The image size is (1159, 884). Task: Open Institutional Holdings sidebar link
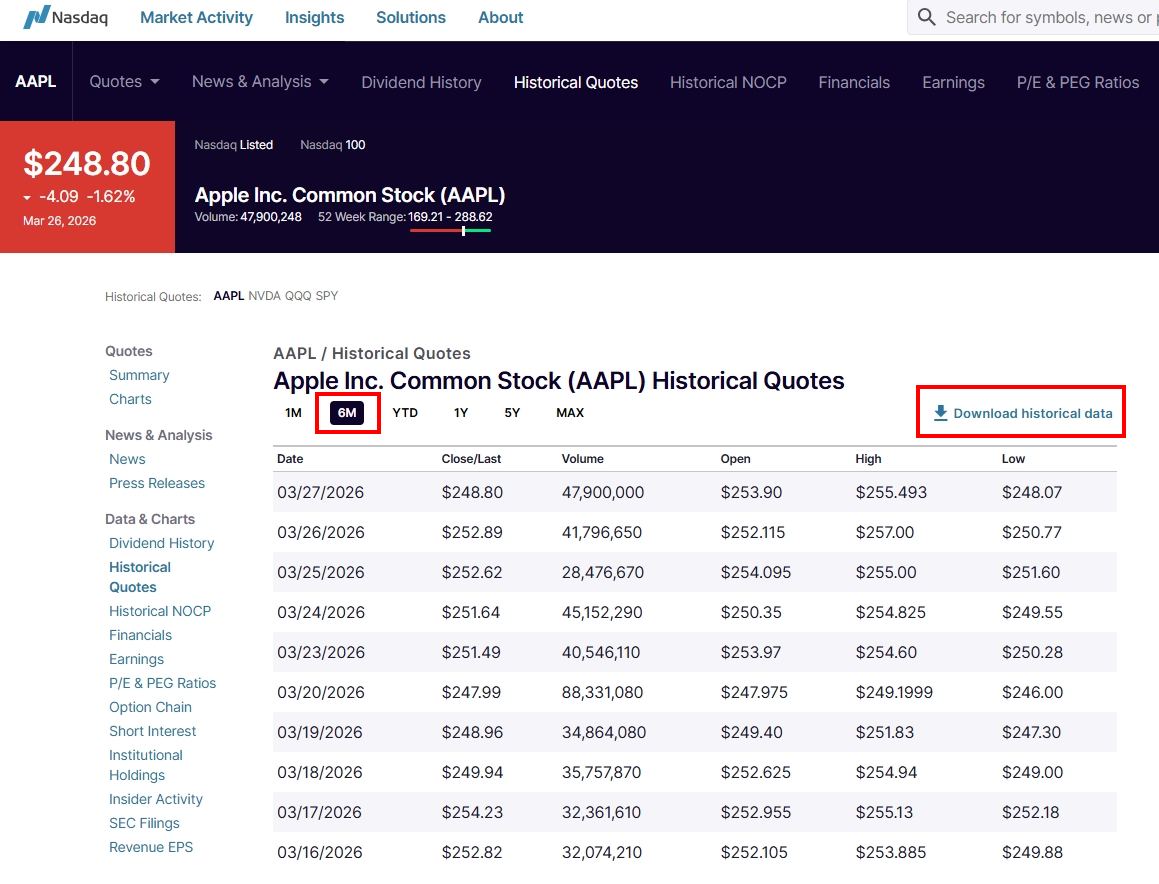pos(146,765)
